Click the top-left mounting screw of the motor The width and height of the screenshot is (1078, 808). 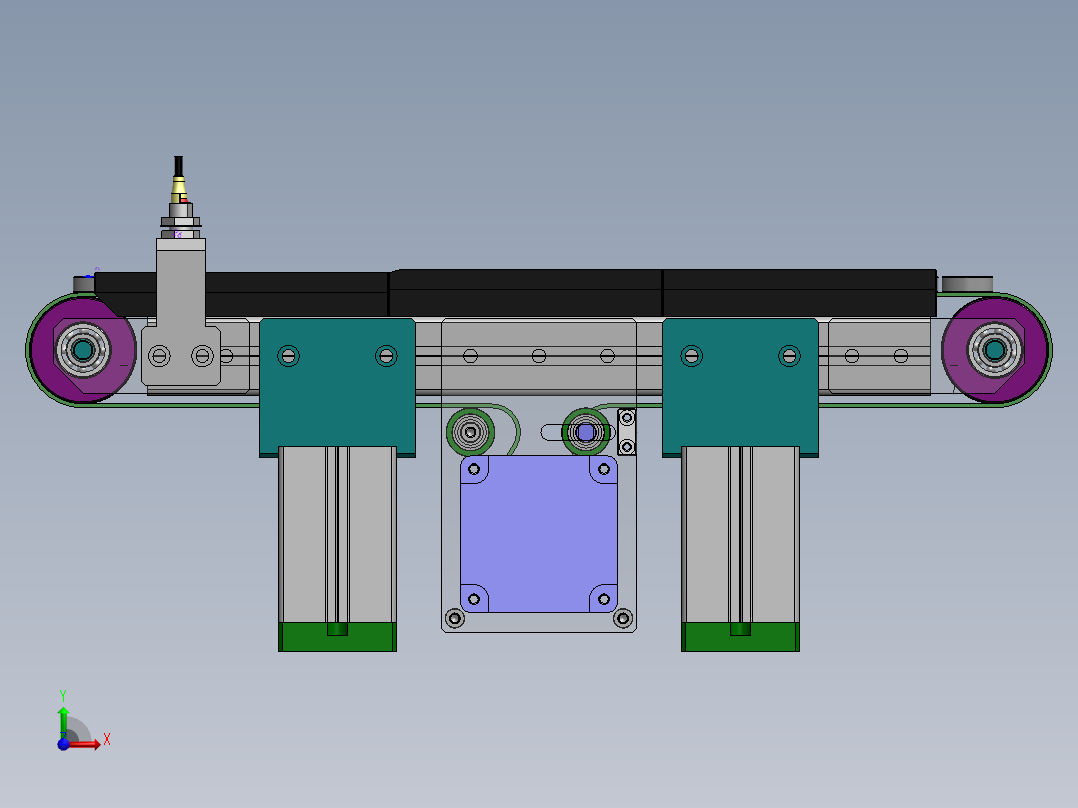[x=474, y=469]
